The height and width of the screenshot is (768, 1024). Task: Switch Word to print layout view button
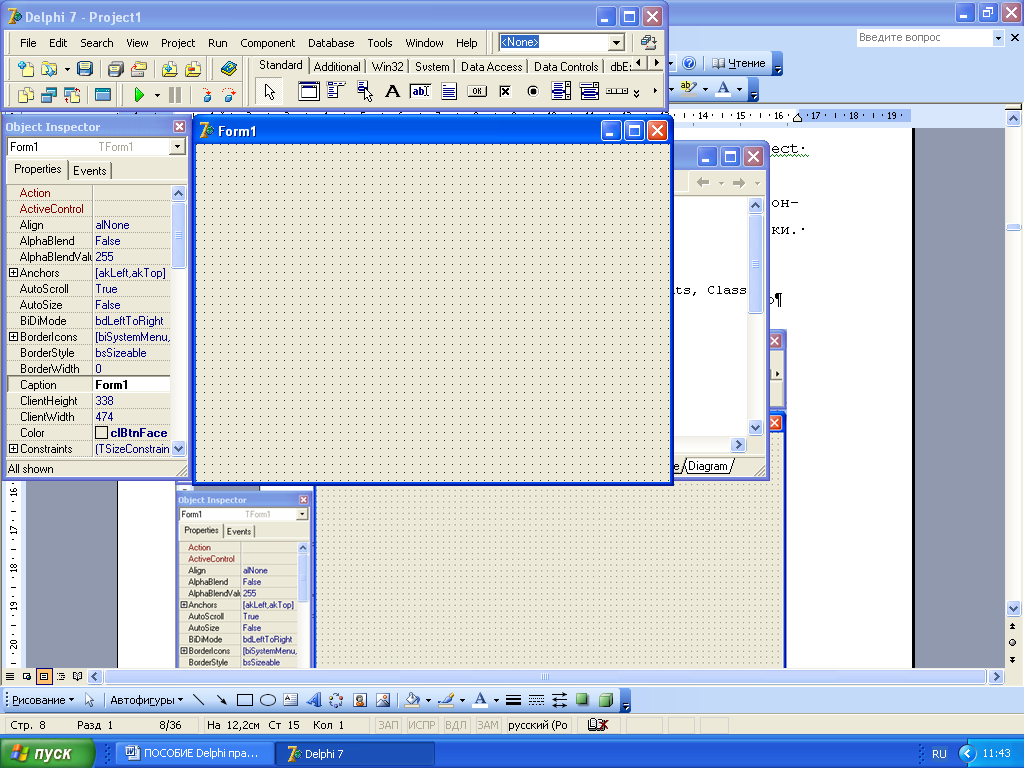(44, 676)
